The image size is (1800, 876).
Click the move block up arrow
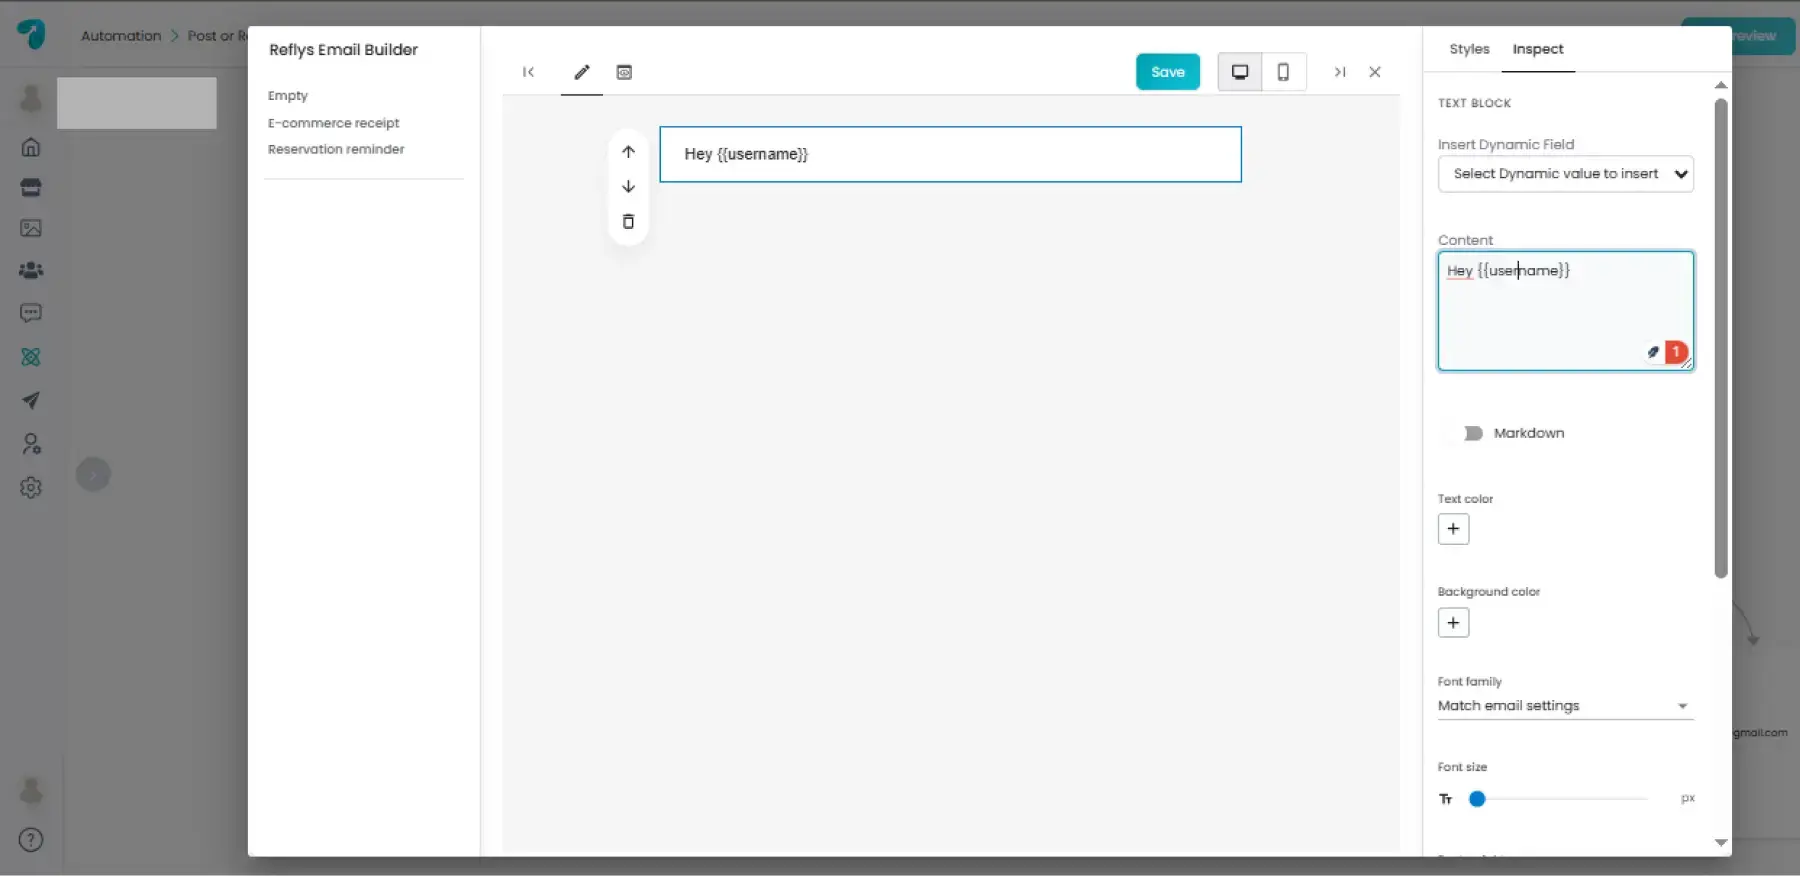coord(628,152)
